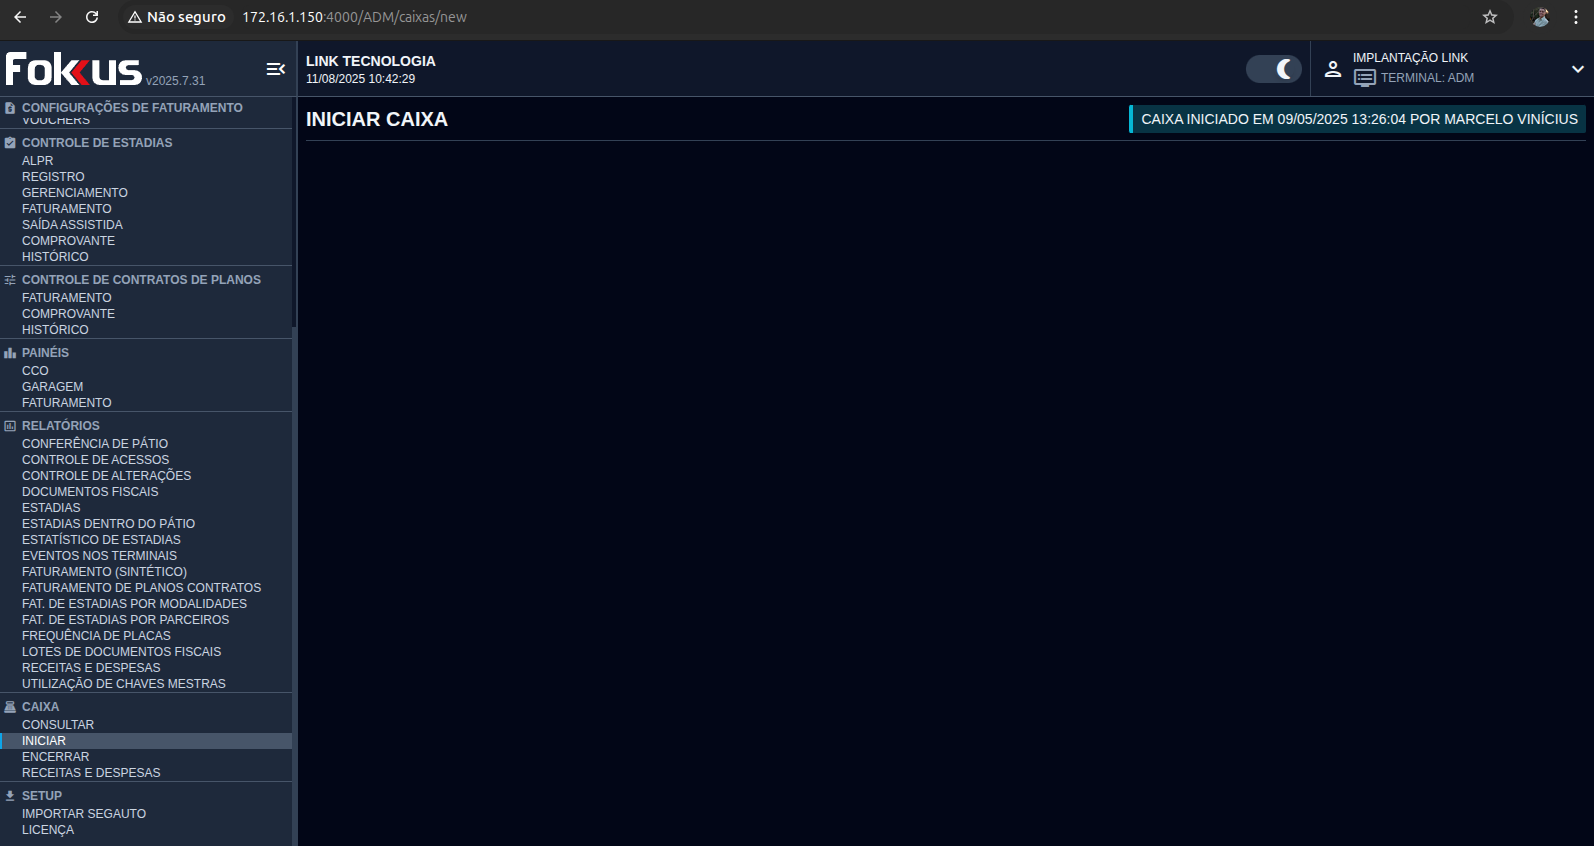This screenshot has height=846, width=1594.
Task: Click the sidebar vertical scrollbar
Action: 294,230
